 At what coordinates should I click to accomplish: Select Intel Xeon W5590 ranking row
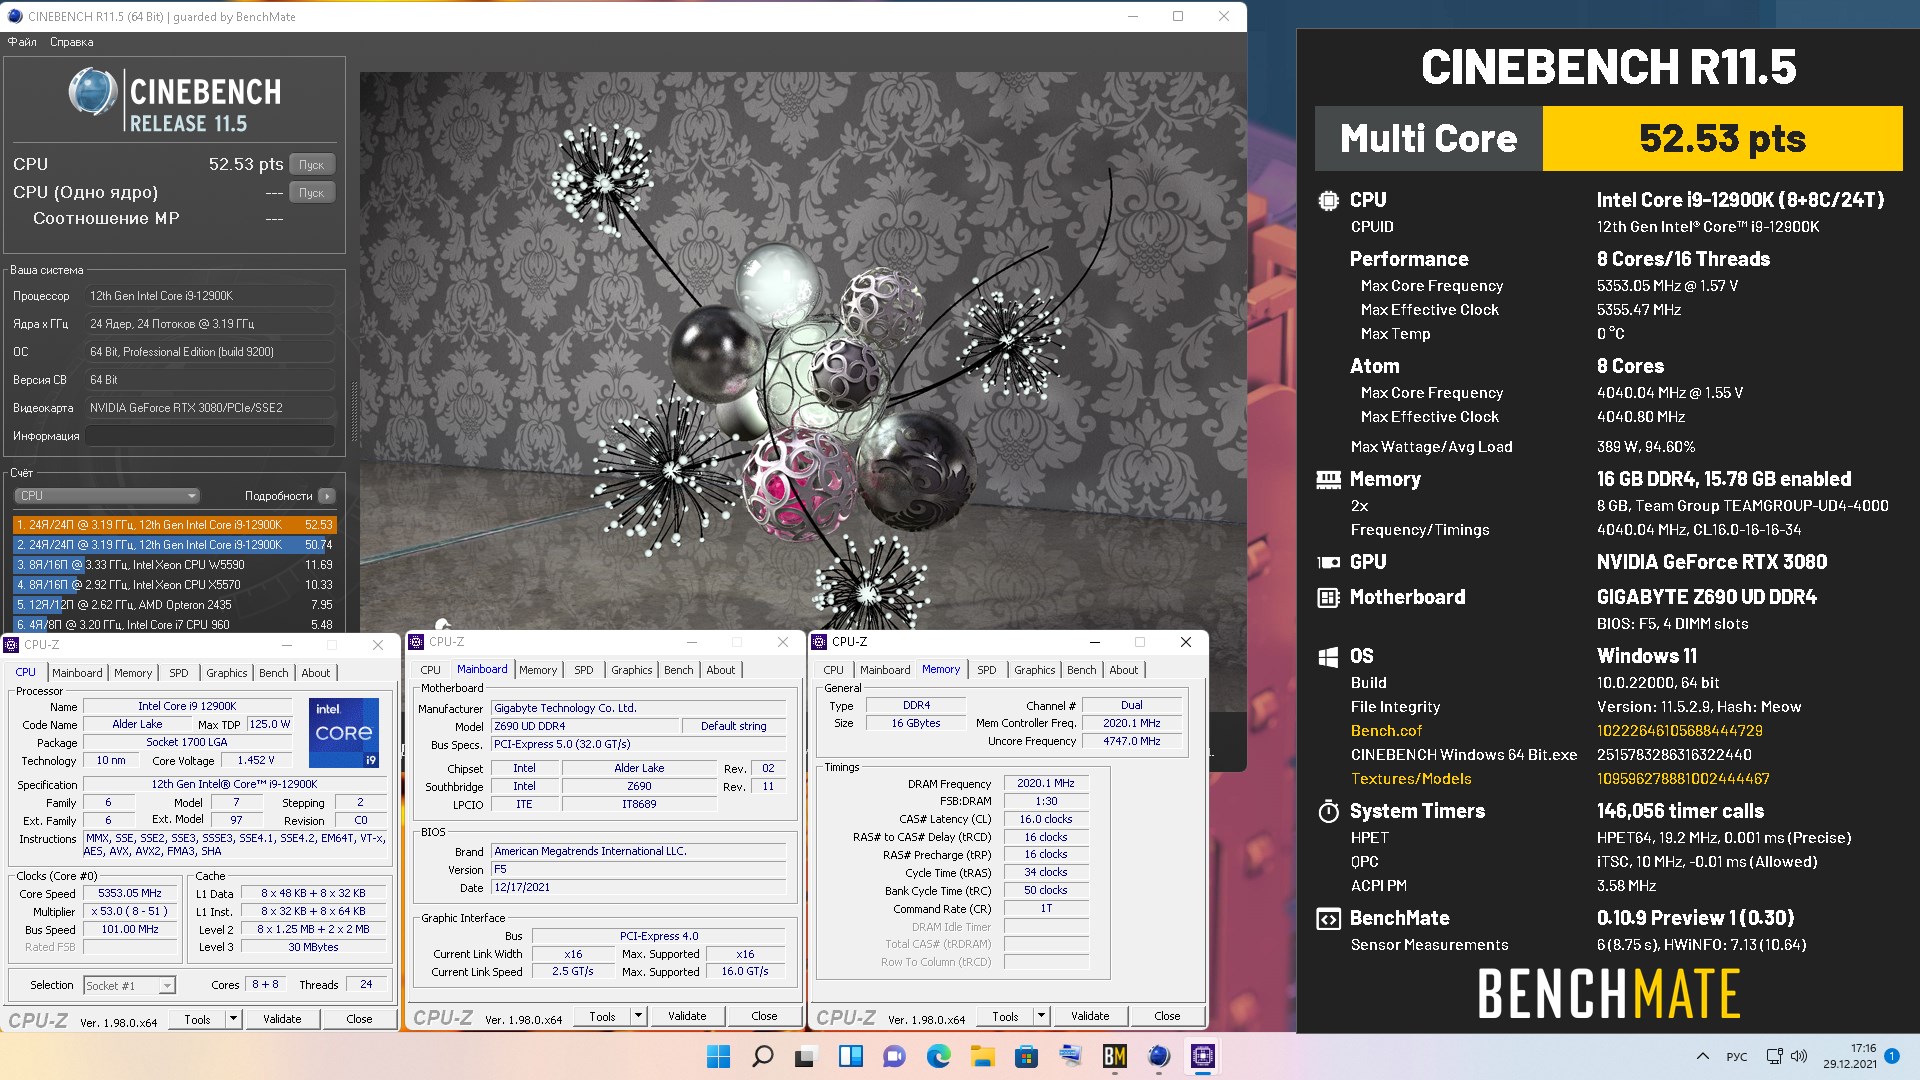(175, 564)
